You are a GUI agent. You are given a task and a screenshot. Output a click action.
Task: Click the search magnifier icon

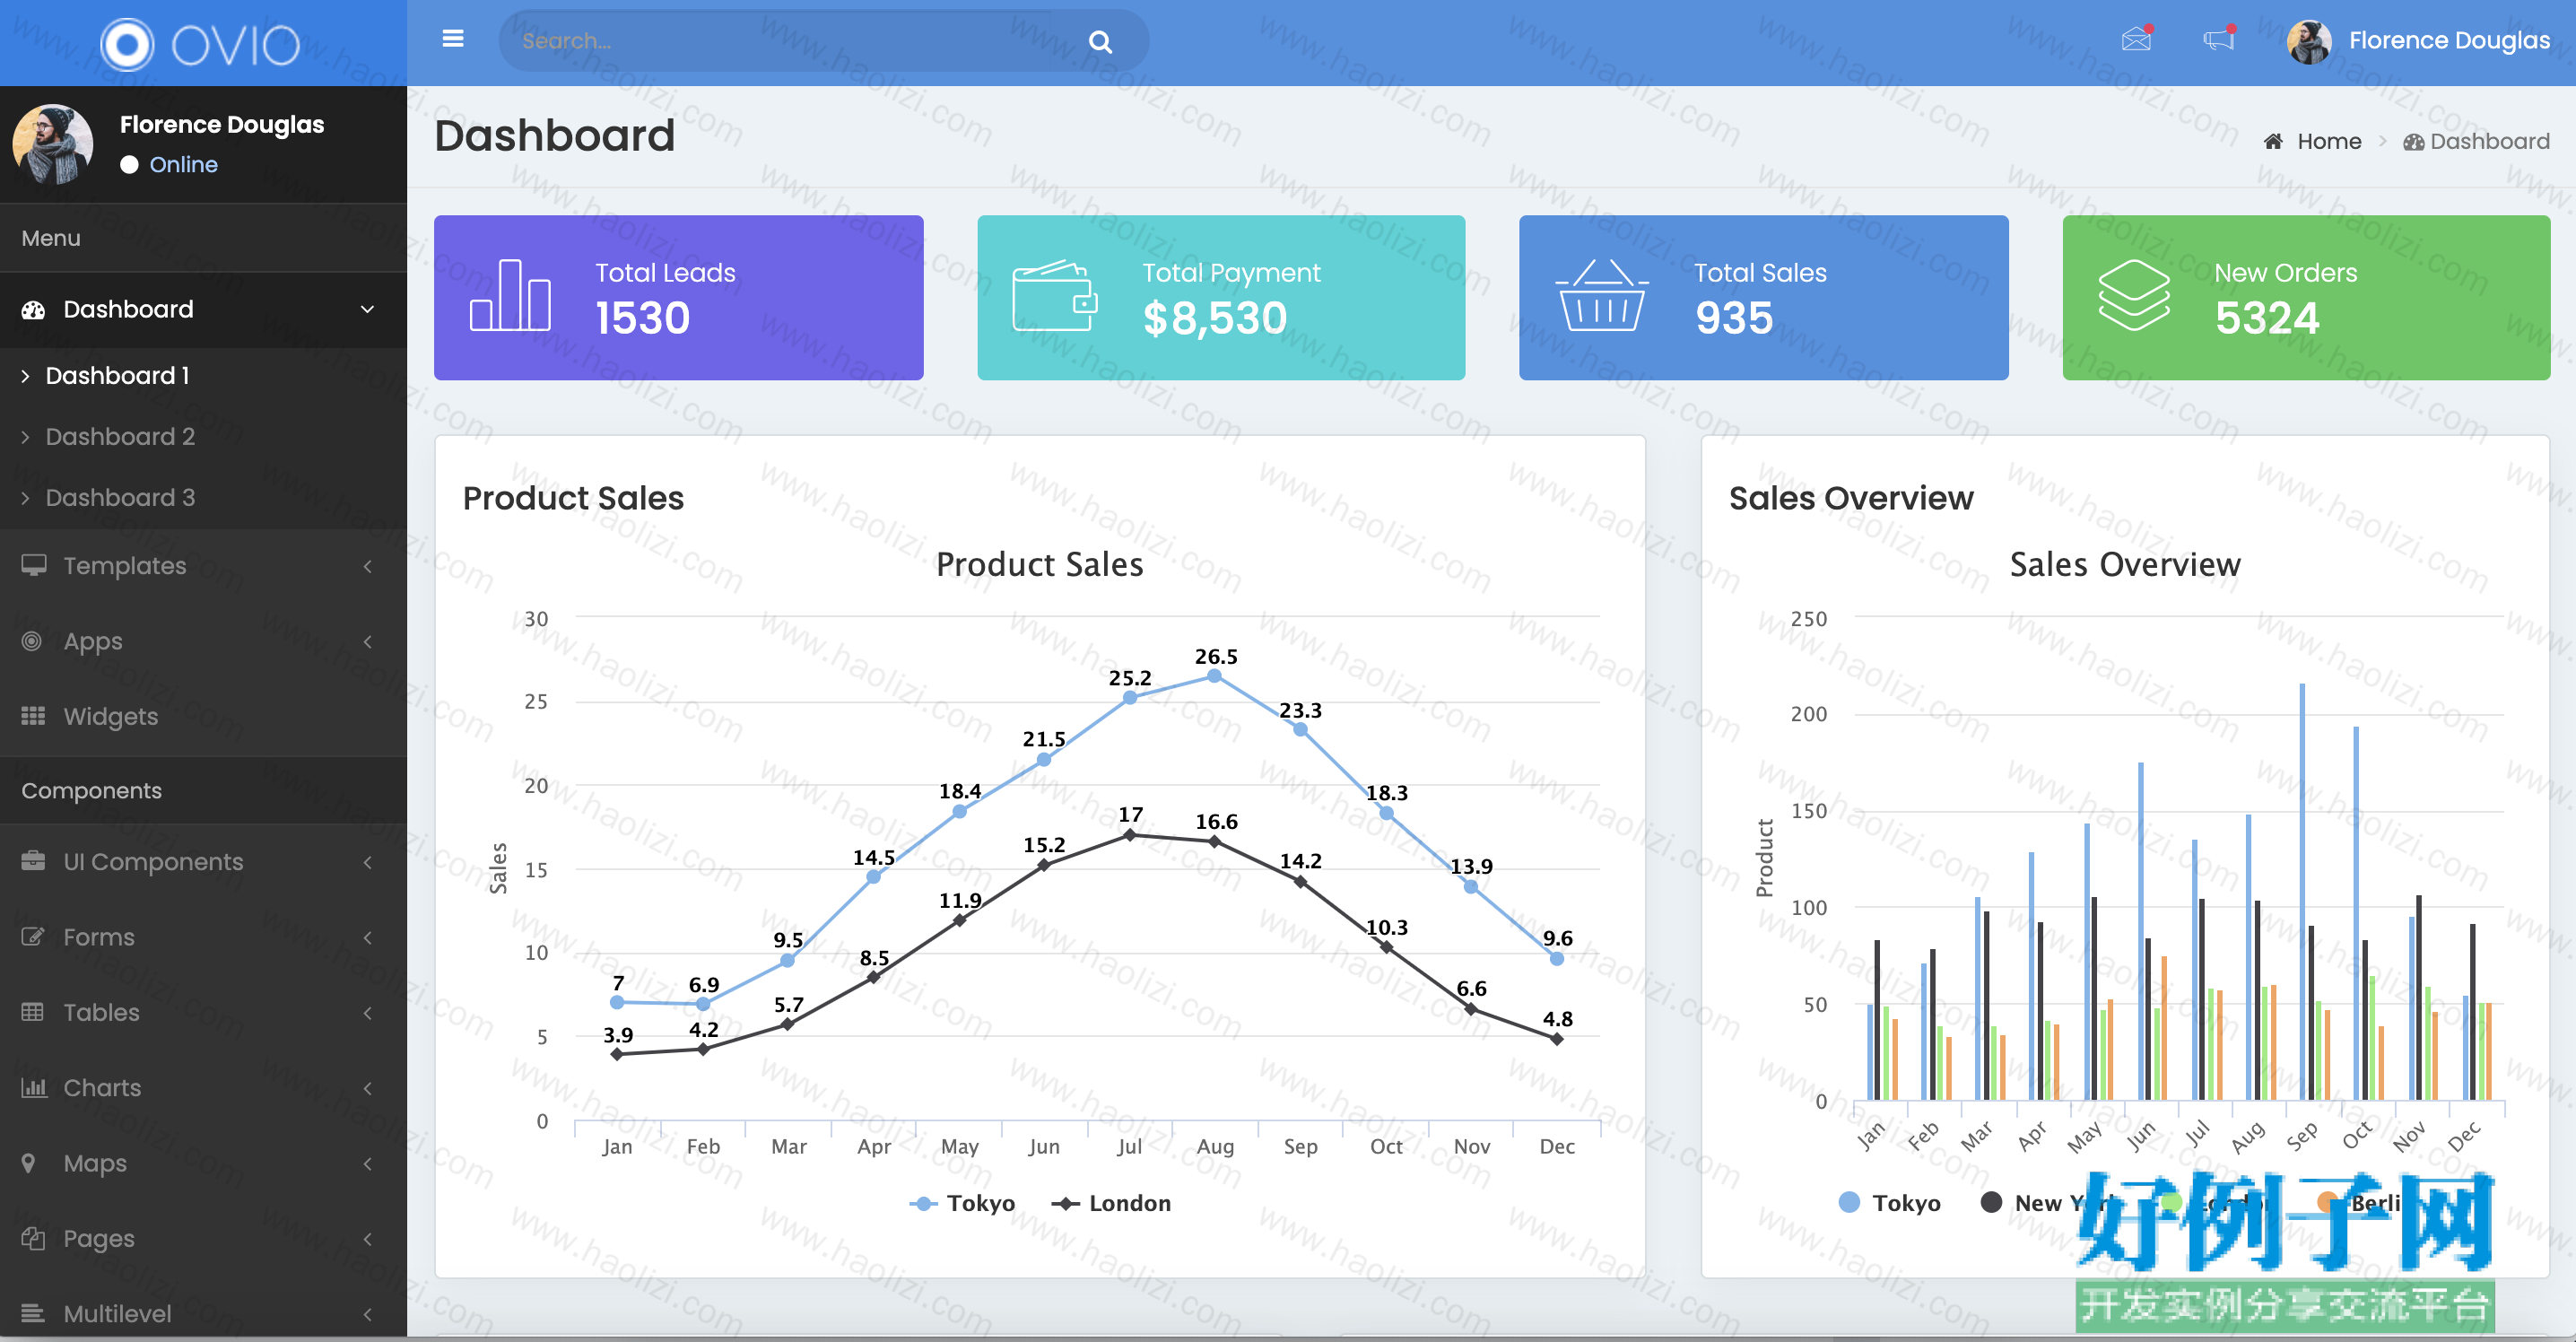pyautogui.click(x=1100, y=42)
